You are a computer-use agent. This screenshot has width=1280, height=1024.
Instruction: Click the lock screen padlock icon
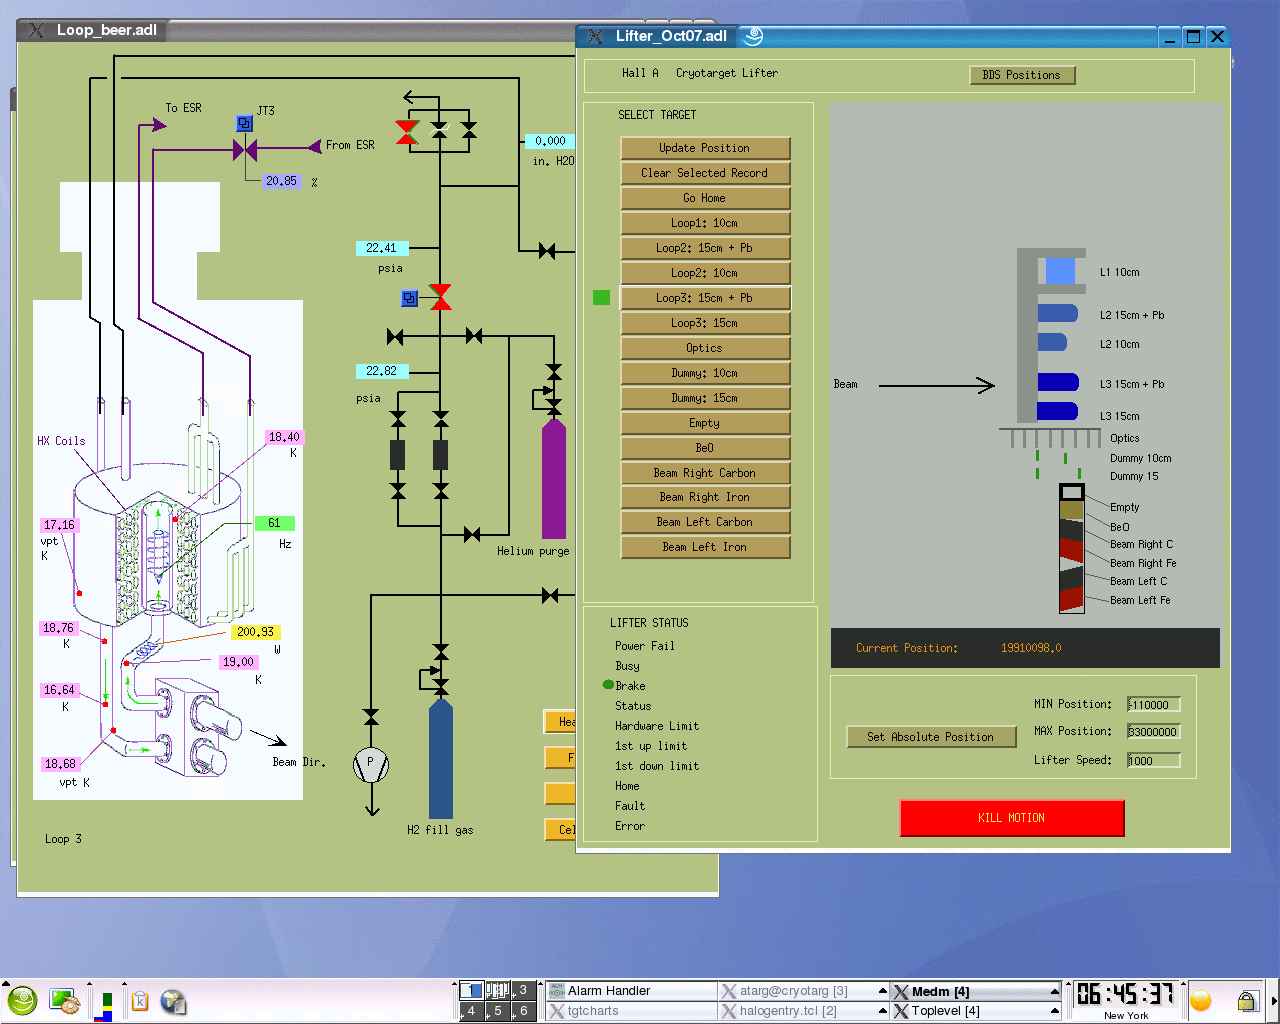click(1246, 1001)
